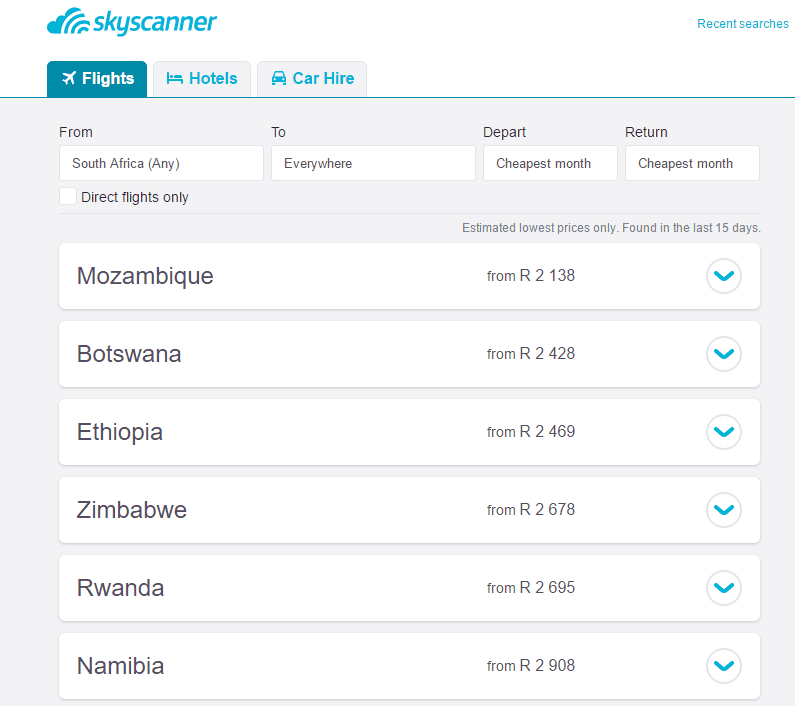The image size is (795, 706).
Task: Switch to the Hotels tab
Action: tap(202, 79)
